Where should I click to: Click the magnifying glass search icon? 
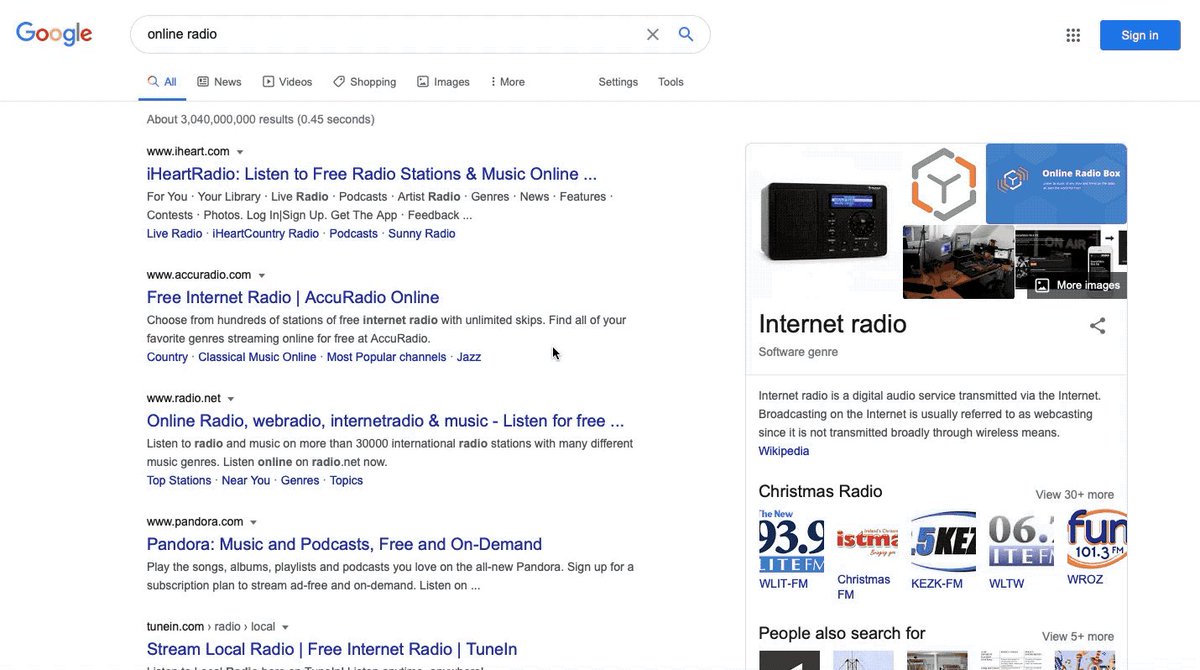(x=686, y=34)
